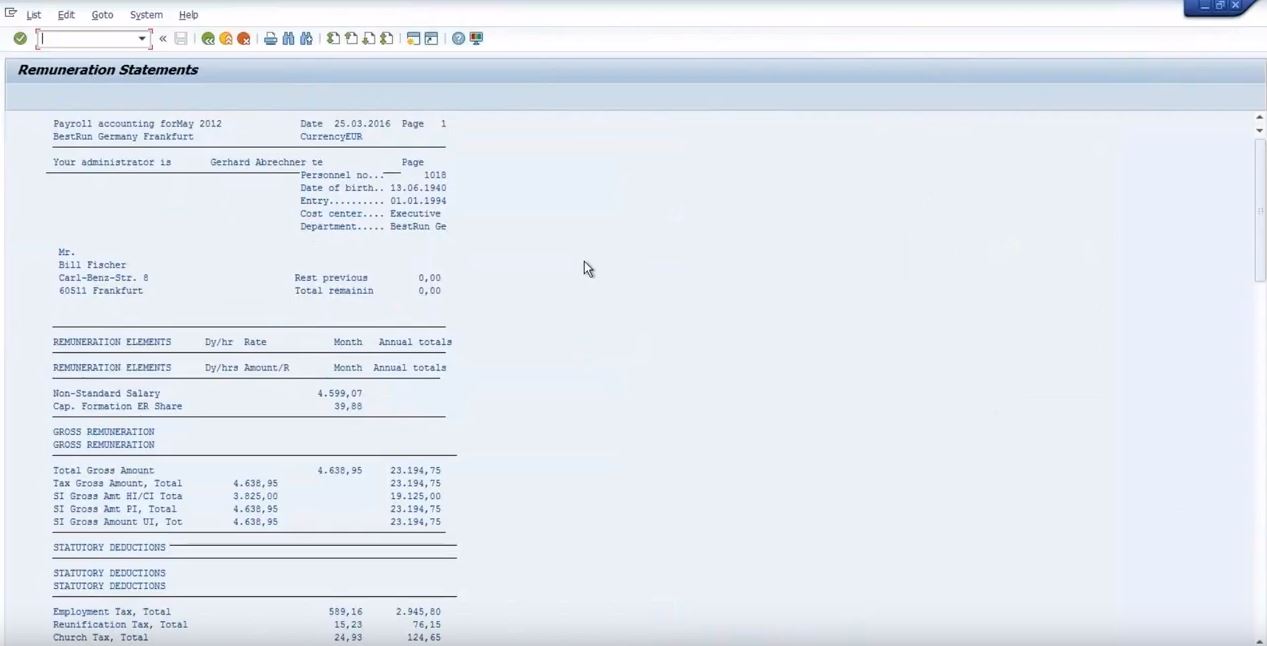Screen dimensions: 1267x646
Task: Open the List menu
Action: tap(34, 15)
